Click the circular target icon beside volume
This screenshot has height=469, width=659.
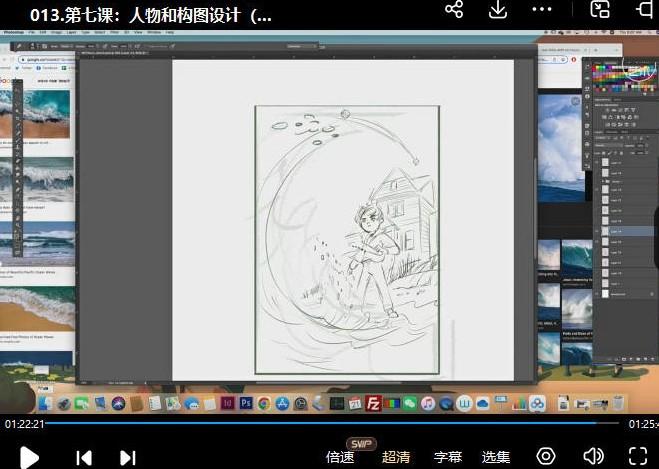pyautogui.click(x=546, y=457)
